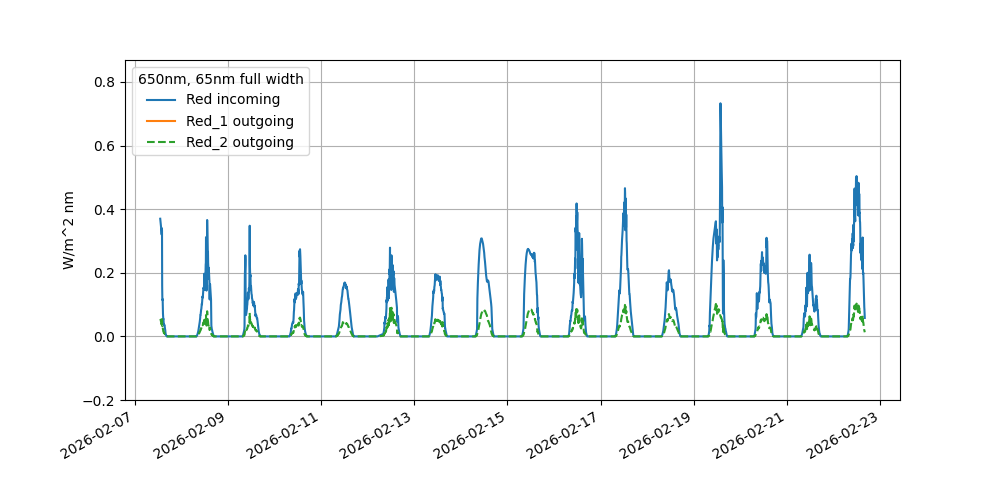
Task: Click the tallest blue peak above 0.7
Action: 720,105
